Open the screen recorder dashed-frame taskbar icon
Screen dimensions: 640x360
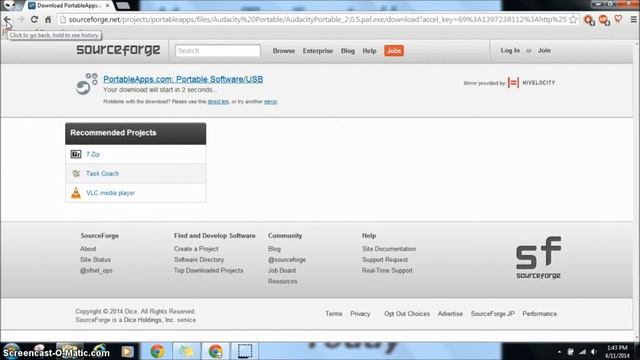coord(244,351)
